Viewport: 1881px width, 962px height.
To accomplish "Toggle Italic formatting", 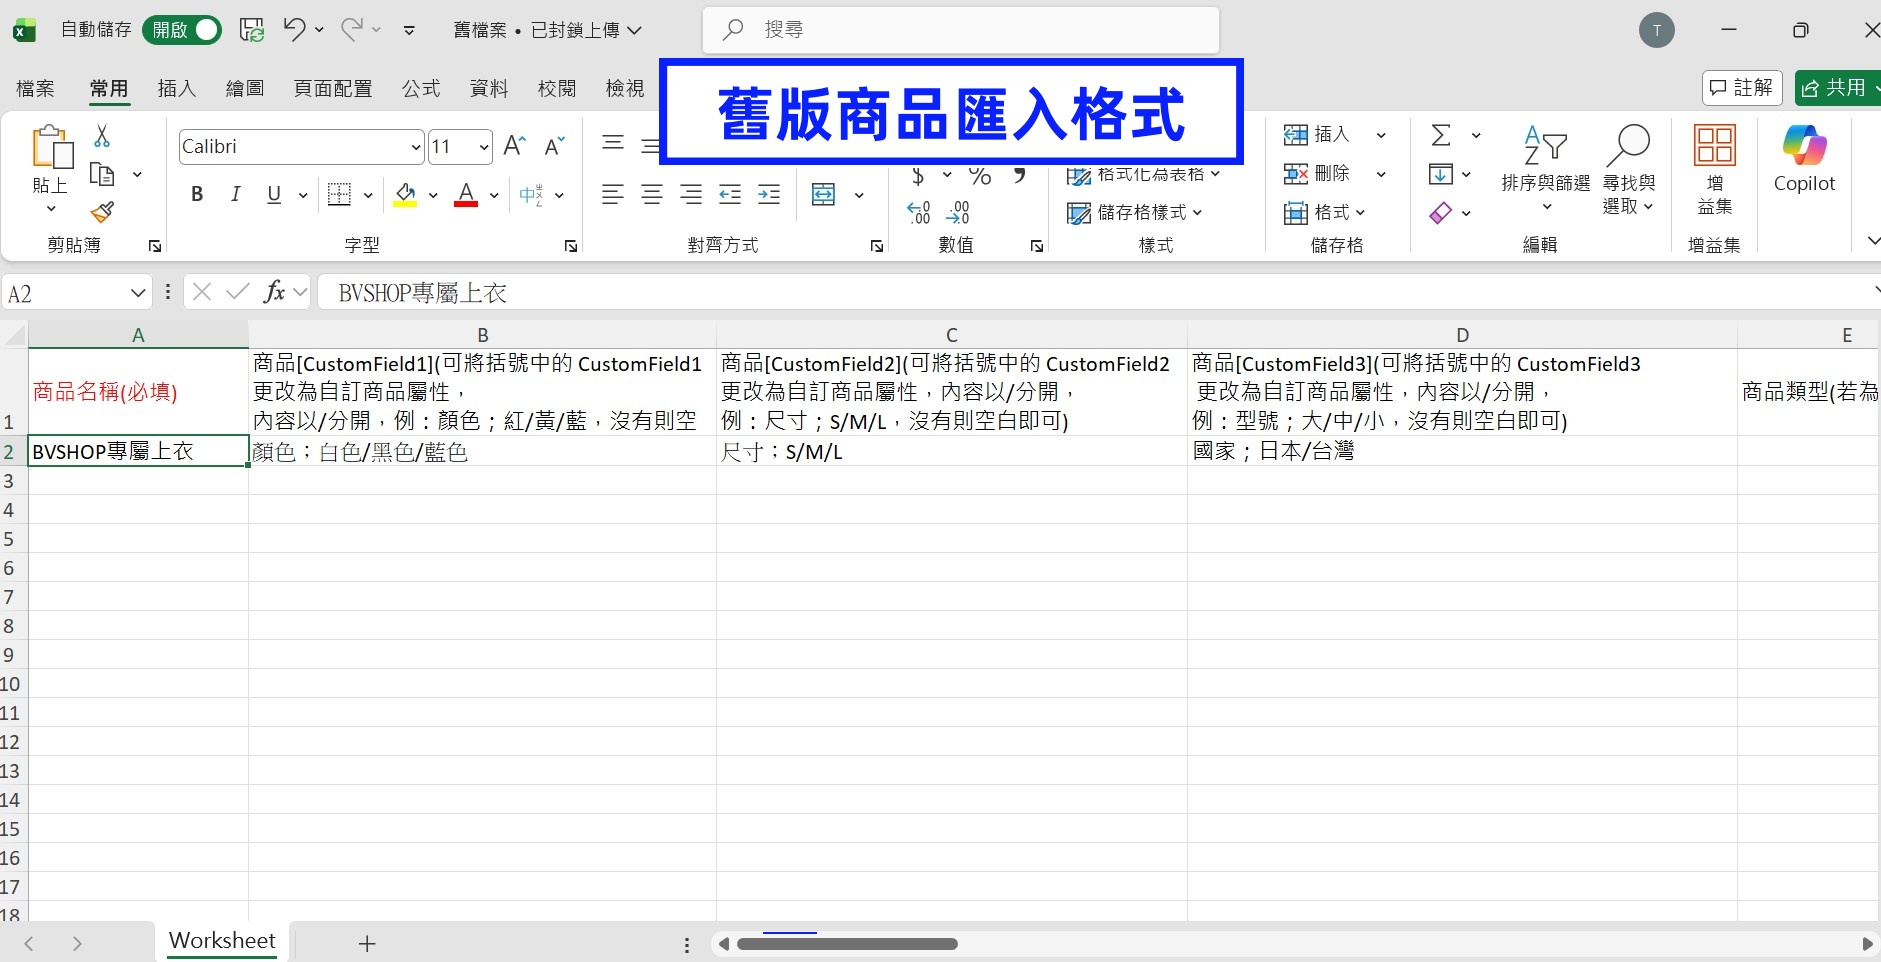I will (236, 195).
